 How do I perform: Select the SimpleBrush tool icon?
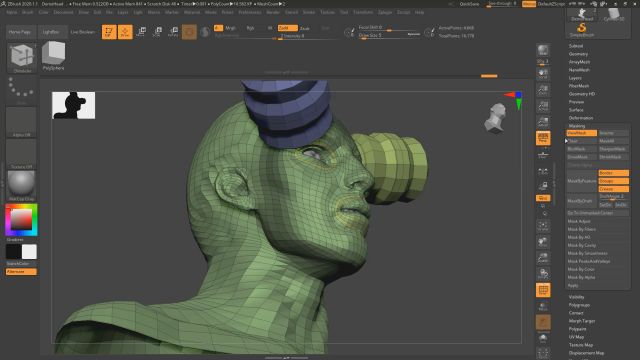tap(582, 29)
